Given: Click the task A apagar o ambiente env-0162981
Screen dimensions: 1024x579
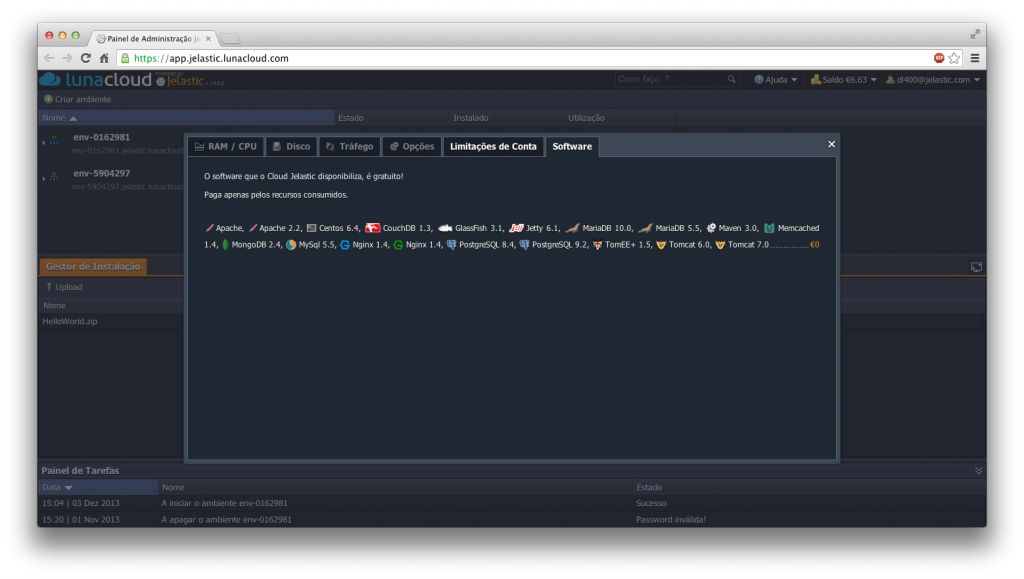Looking at the screenshot, I should [x=227, y=520].
